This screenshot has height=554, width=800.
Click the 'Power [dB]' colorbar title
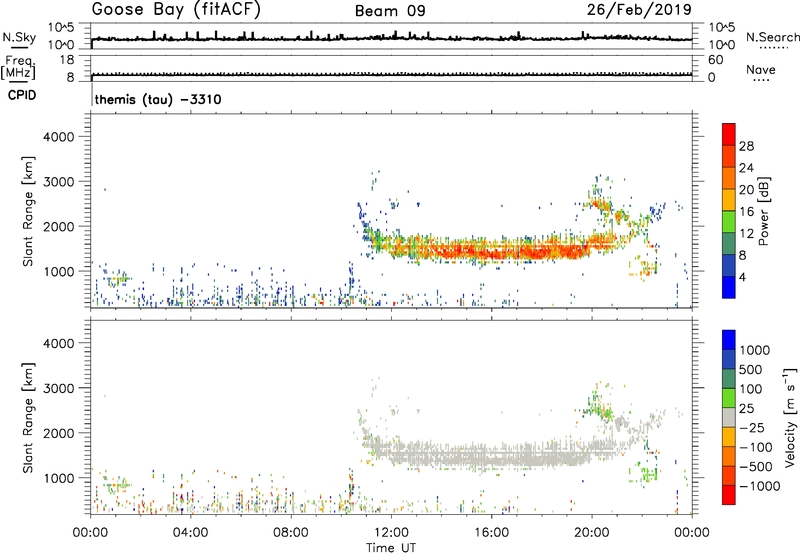point(763,211)
